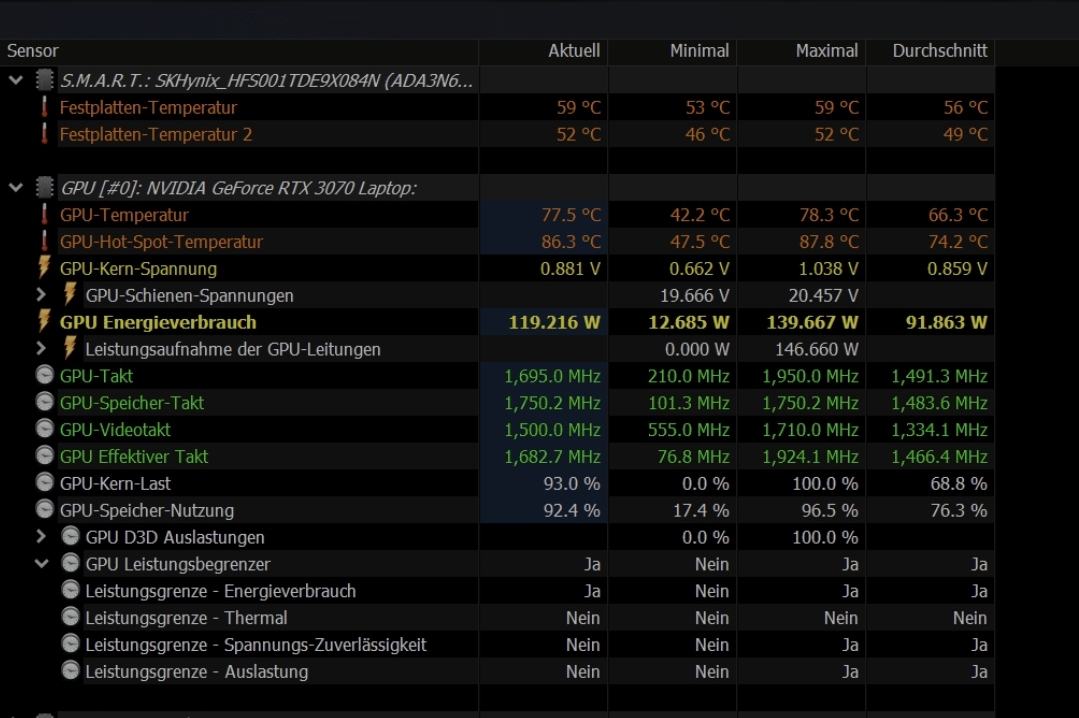Expand Leistungsaufnahme der GPU-Leitungen
Viewport: 1079px width, 718px height.
pyautogui.click(x=41, y=349)
